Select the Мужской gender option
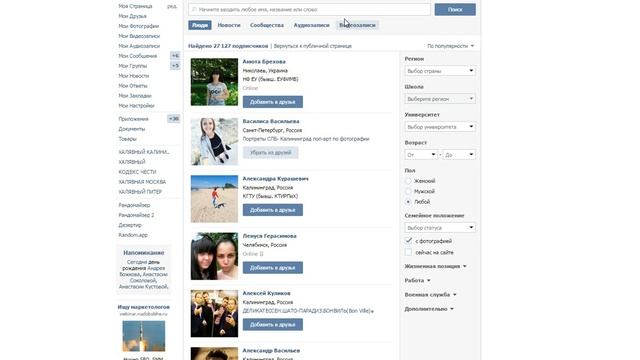This screenshot has width=640, height=360. pyautogui.click(x=408, y=191)
